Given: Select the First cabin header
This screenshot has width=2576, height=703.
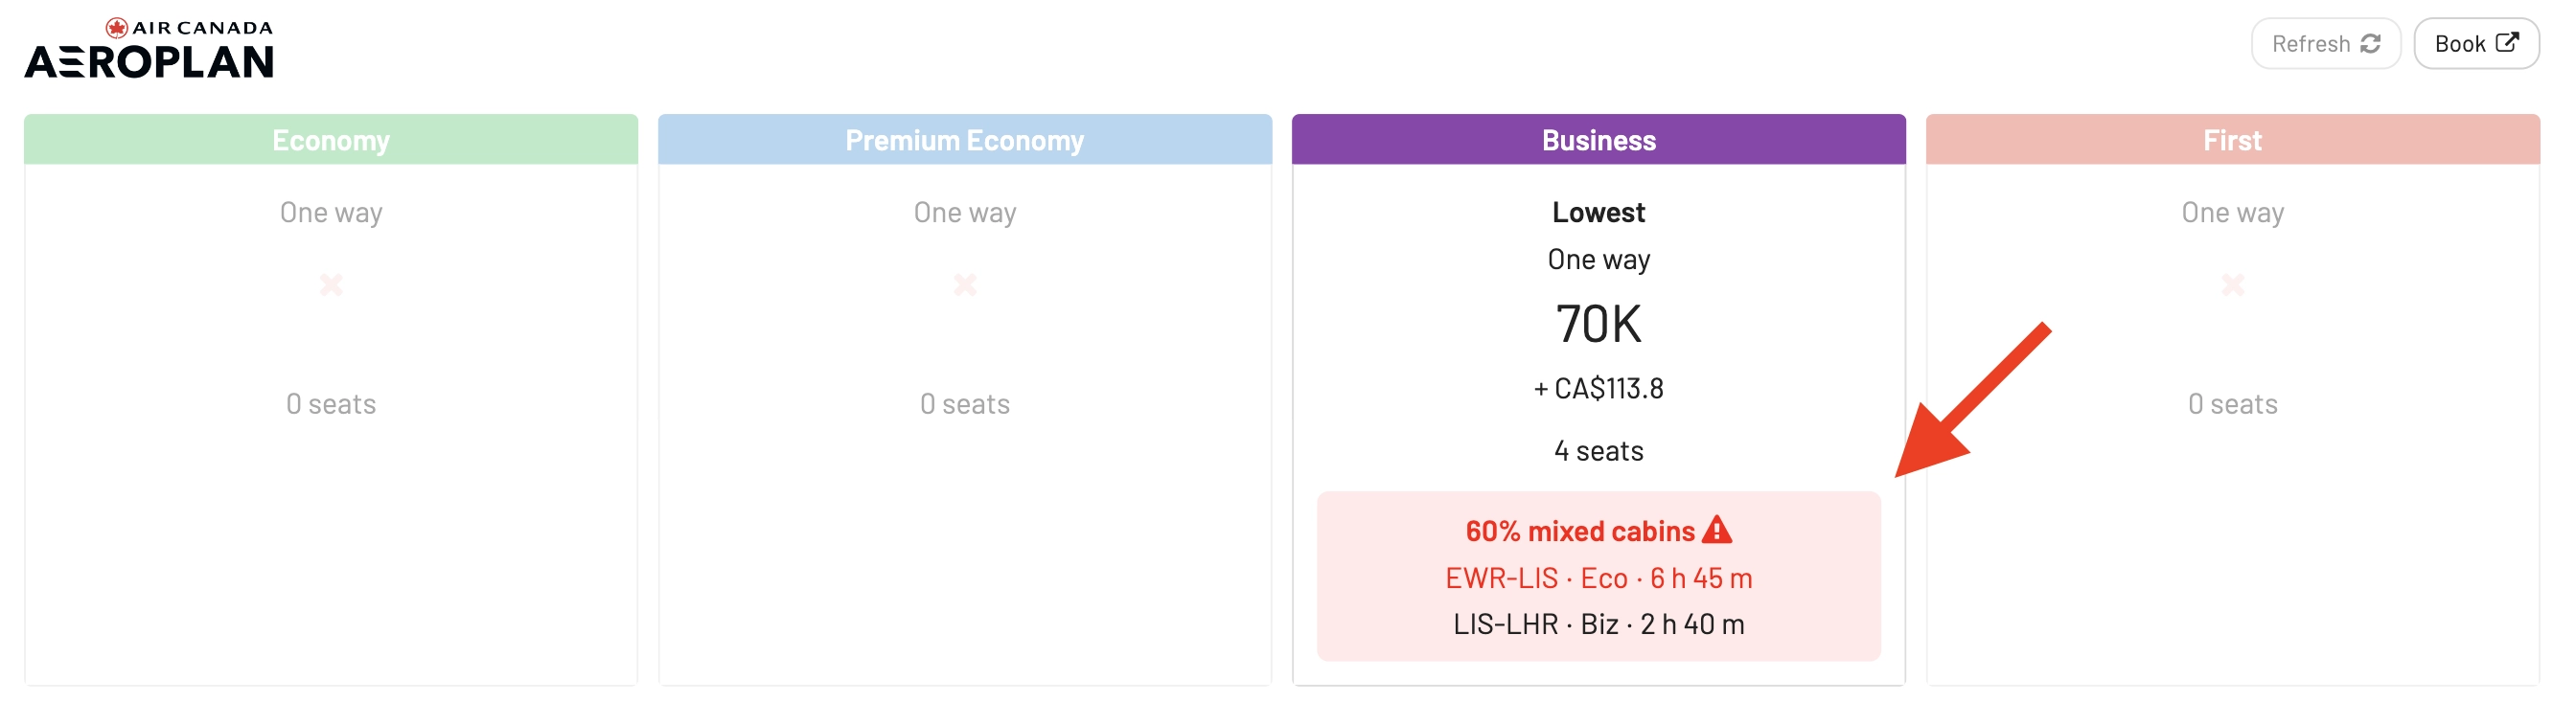Looking at the screenshot, I should 2233,140.
